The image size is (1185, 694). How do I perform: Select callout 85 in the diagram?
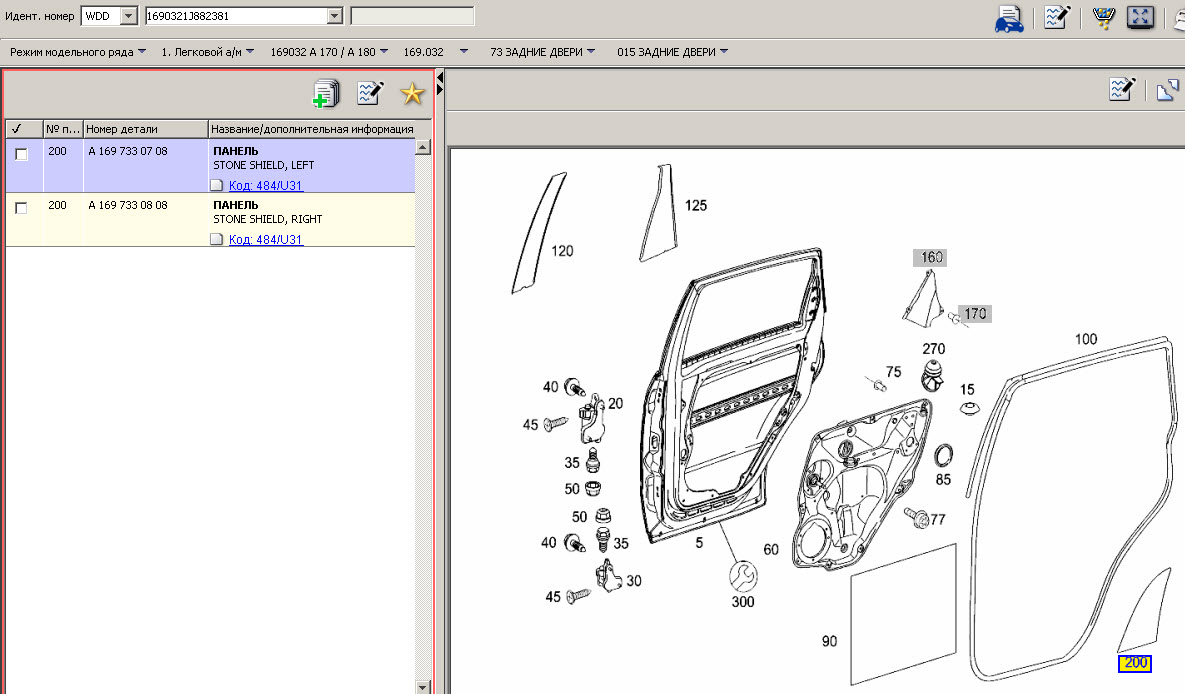coord(943,479)
